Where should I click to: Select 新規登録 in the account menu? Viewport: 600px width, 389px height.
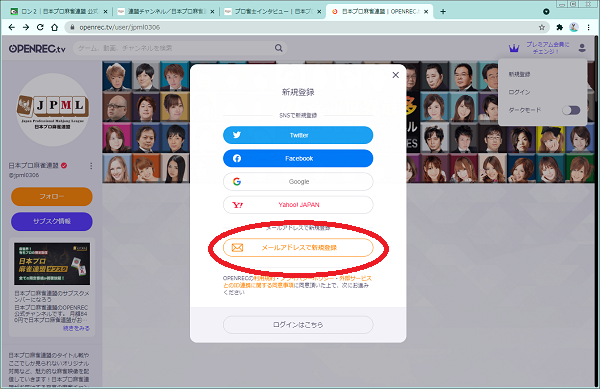pyautogui.click(x=519, y=74)
